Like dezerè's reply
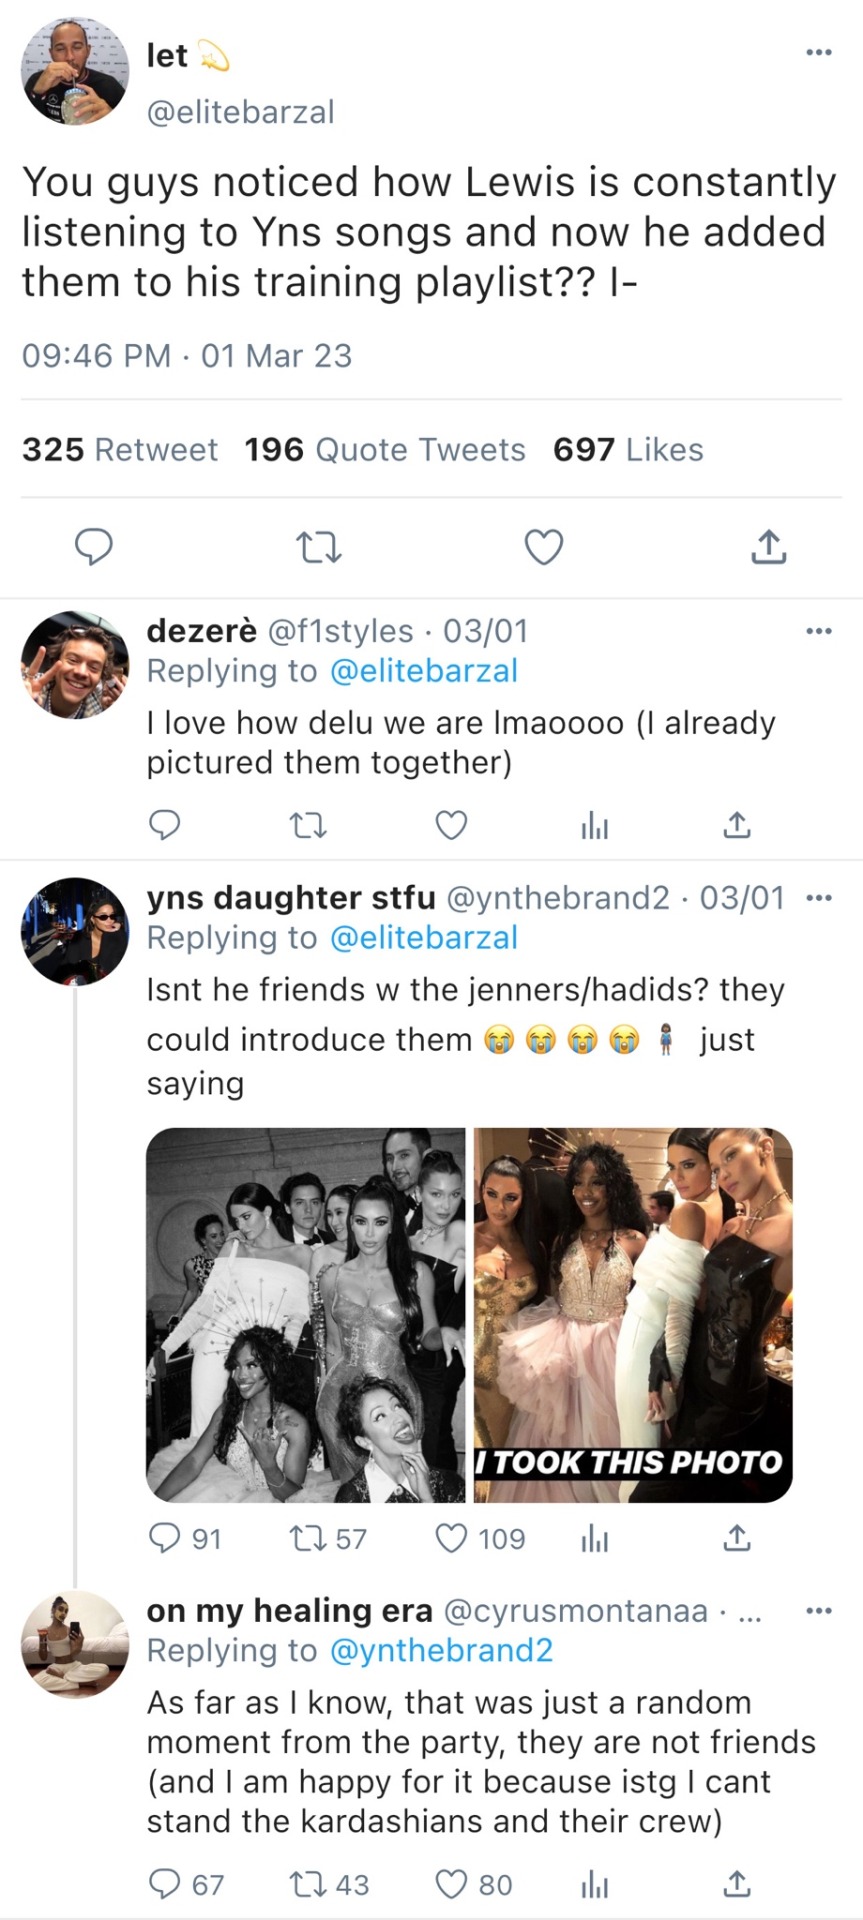863x1920 pixels. point(451,825)
